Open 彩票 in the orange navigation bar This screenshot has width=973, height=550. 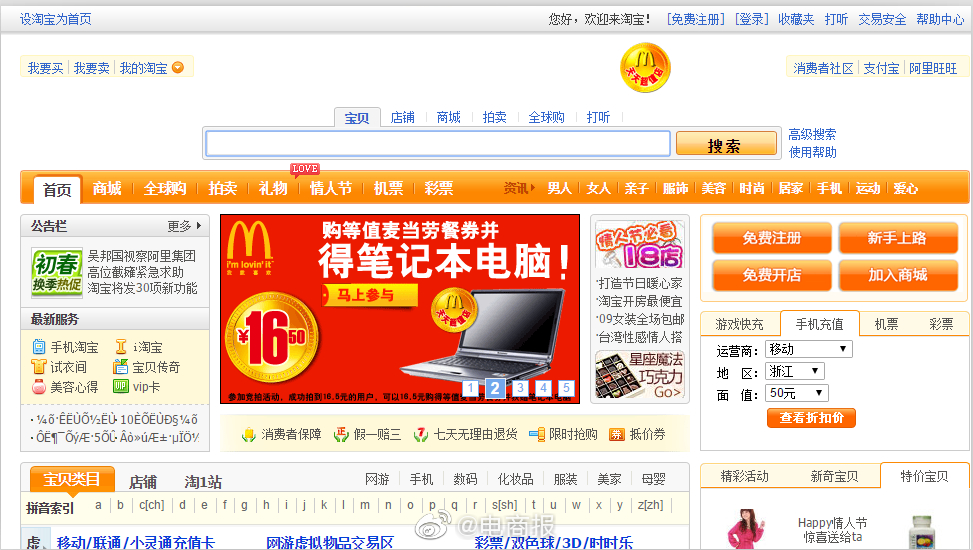point(439,188)
